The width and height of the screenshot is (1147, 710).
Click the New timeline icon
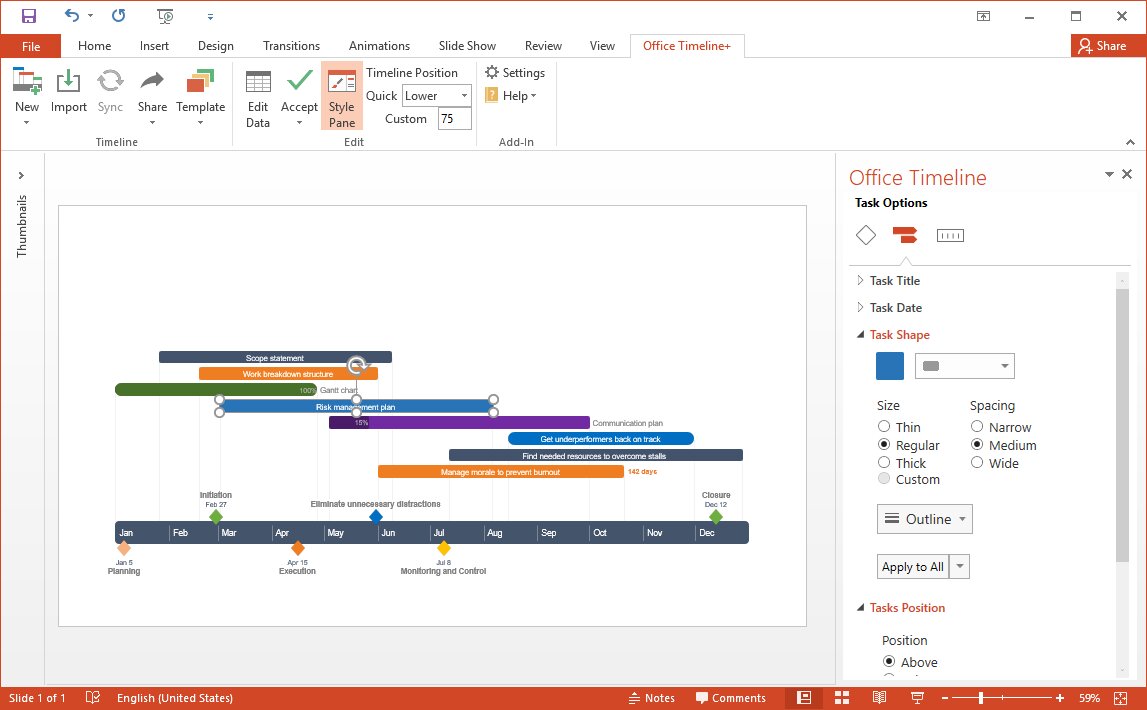pos(27,83)
